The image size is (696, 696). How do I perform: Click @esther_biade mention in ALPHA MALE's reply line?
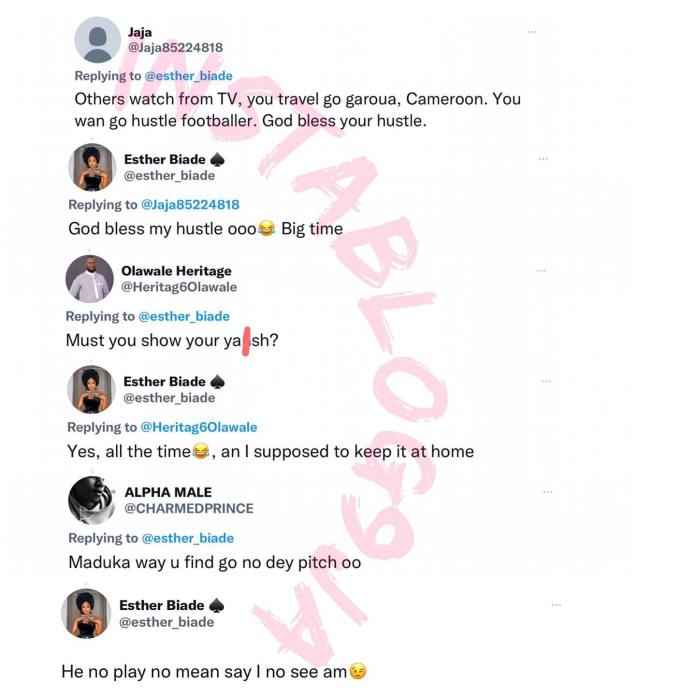[188, 538]
